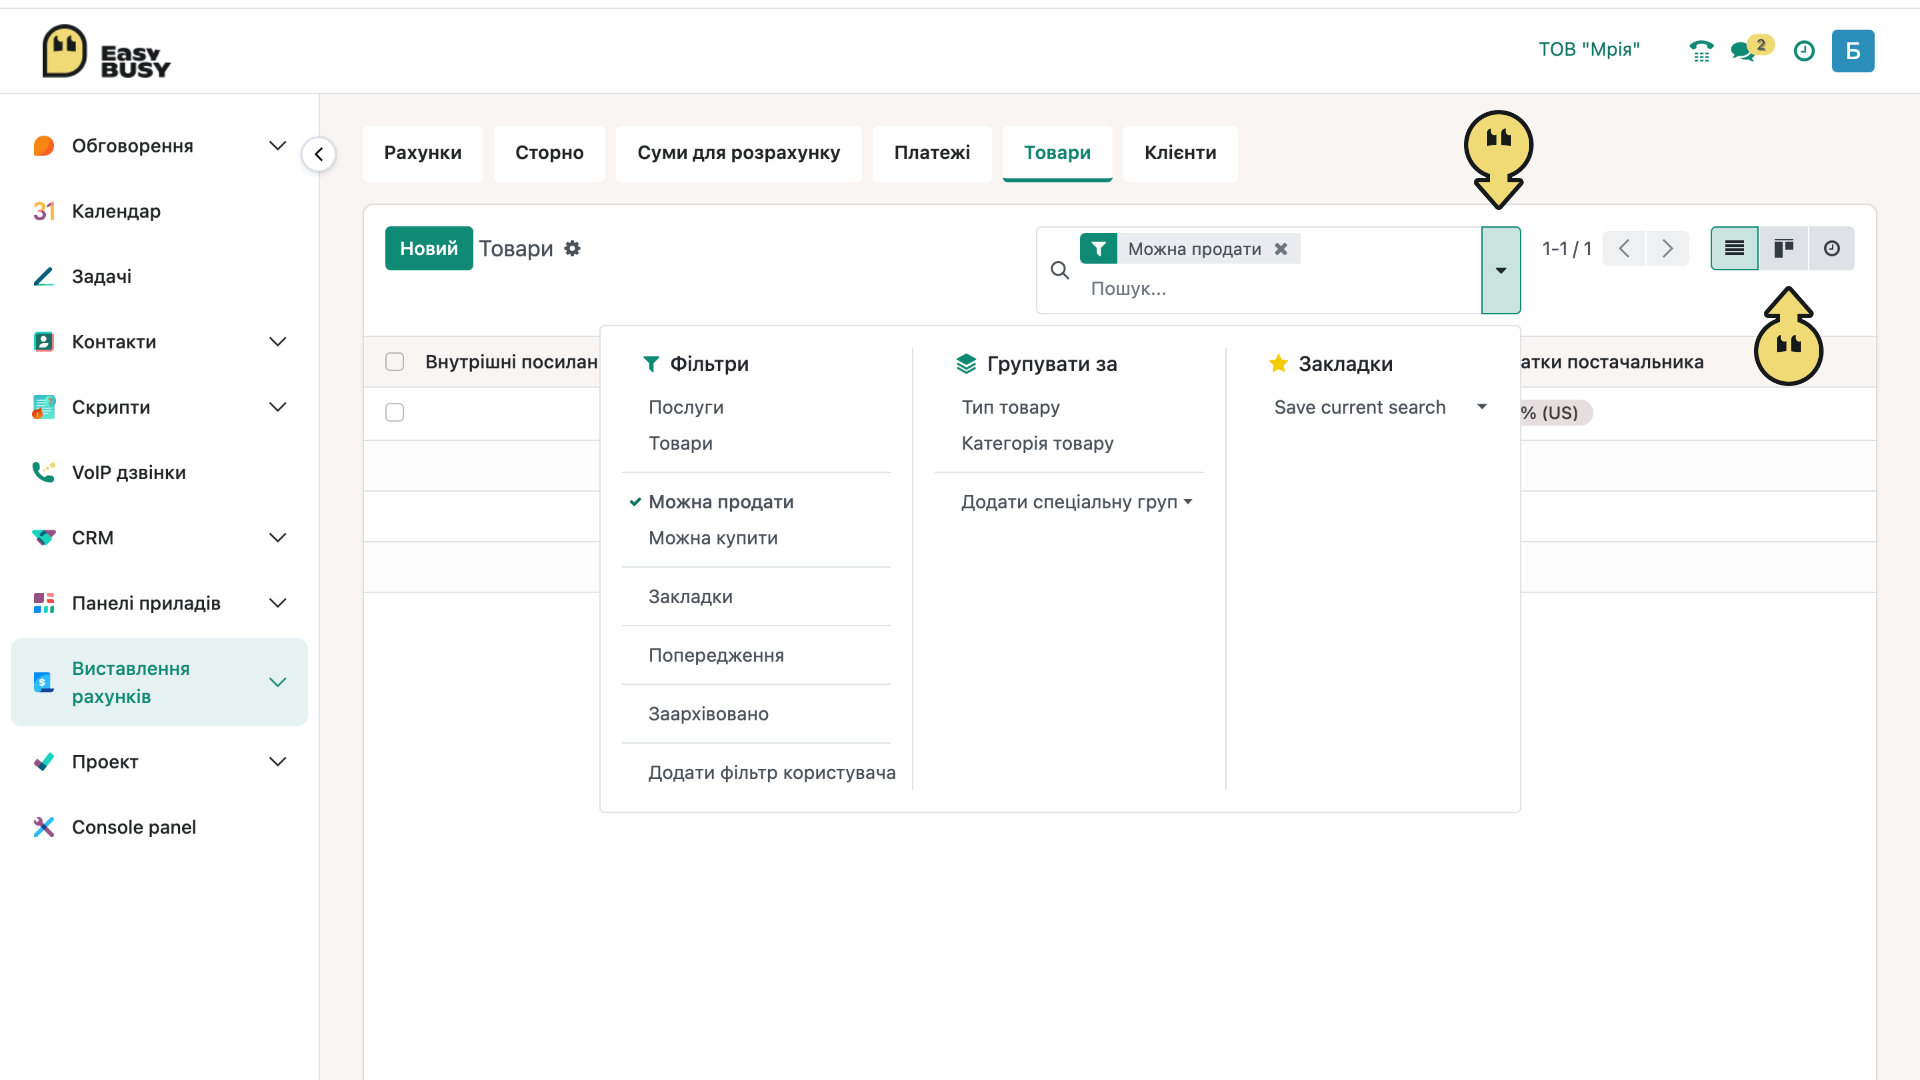The image size is (1920, 1080).
Task: Expand the CRM menu chevron
Action: point(278,538)
